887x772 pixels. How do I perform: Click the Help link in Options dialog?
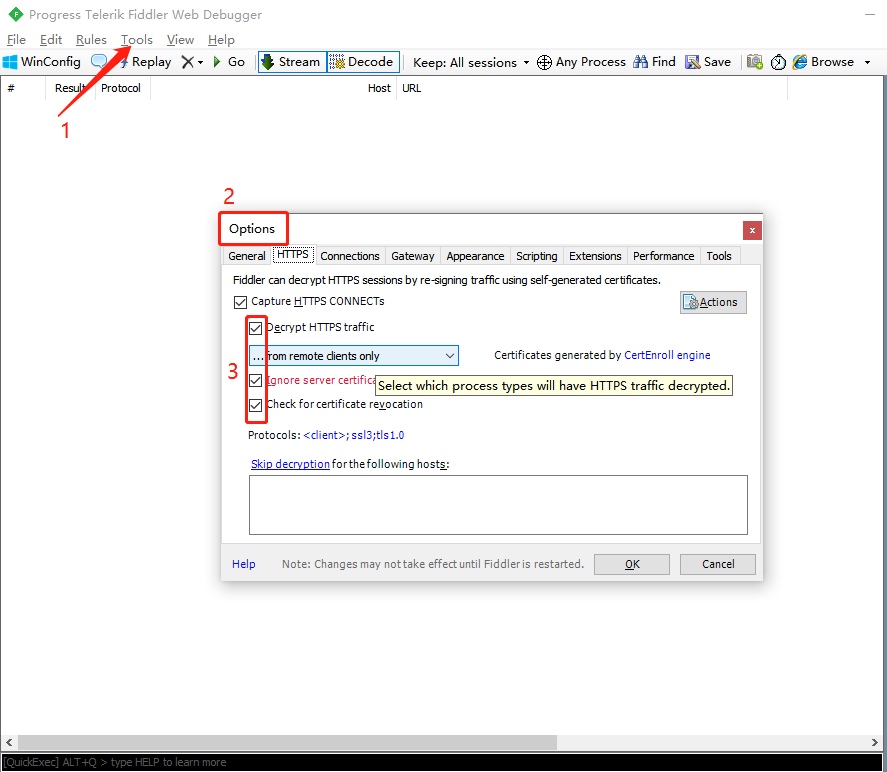[244, 564]
